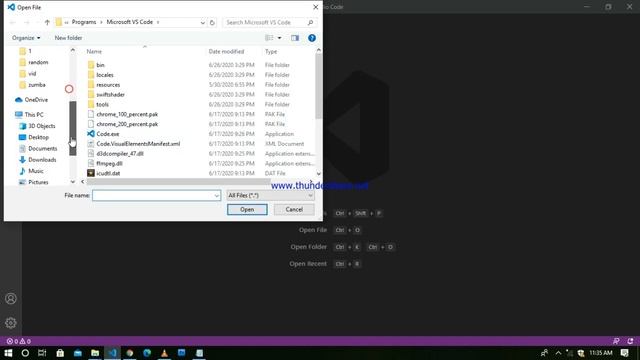Open the Help button in the Open File dialog
The width and height of the screenshot is (640, 360).
(312, 38)
